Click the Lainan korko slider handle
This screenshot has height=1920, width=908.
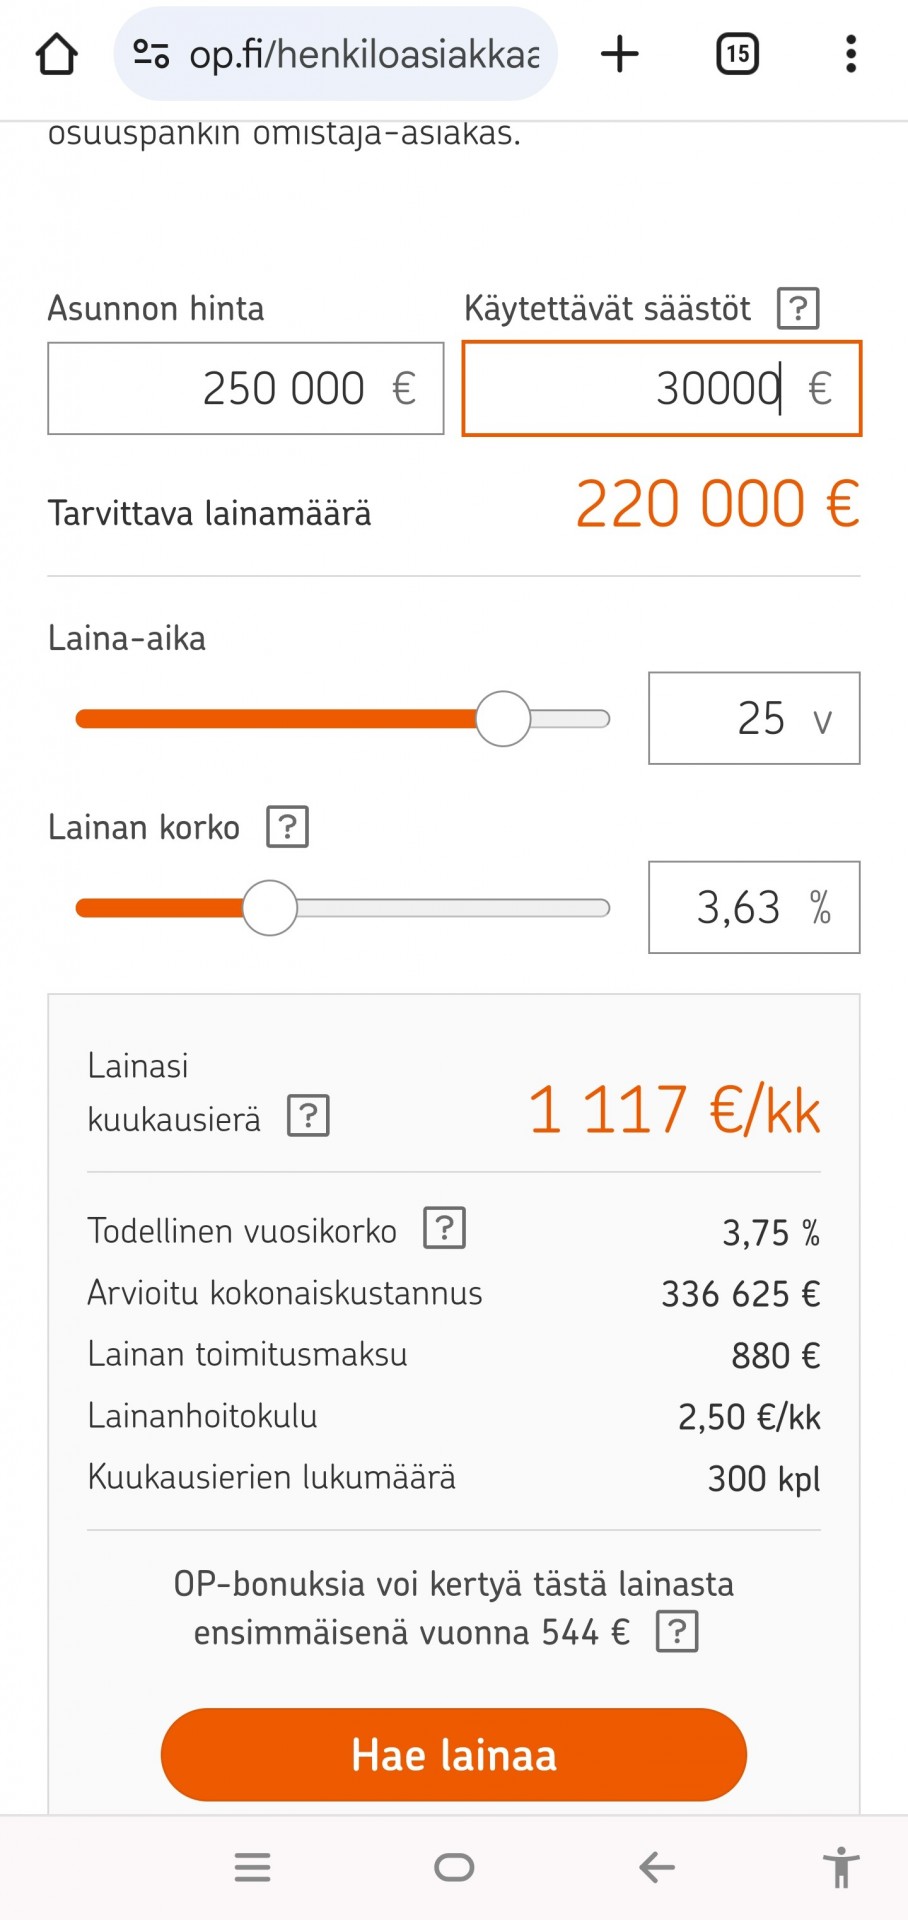pyautogui.click(x=270, y=908)
